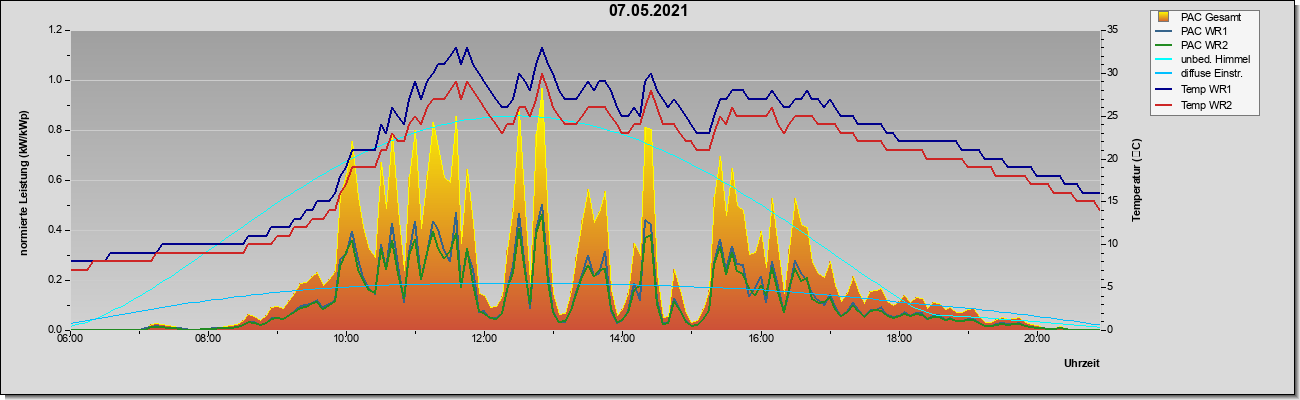Click the 12:00 time axis label

tap(483, 338)
